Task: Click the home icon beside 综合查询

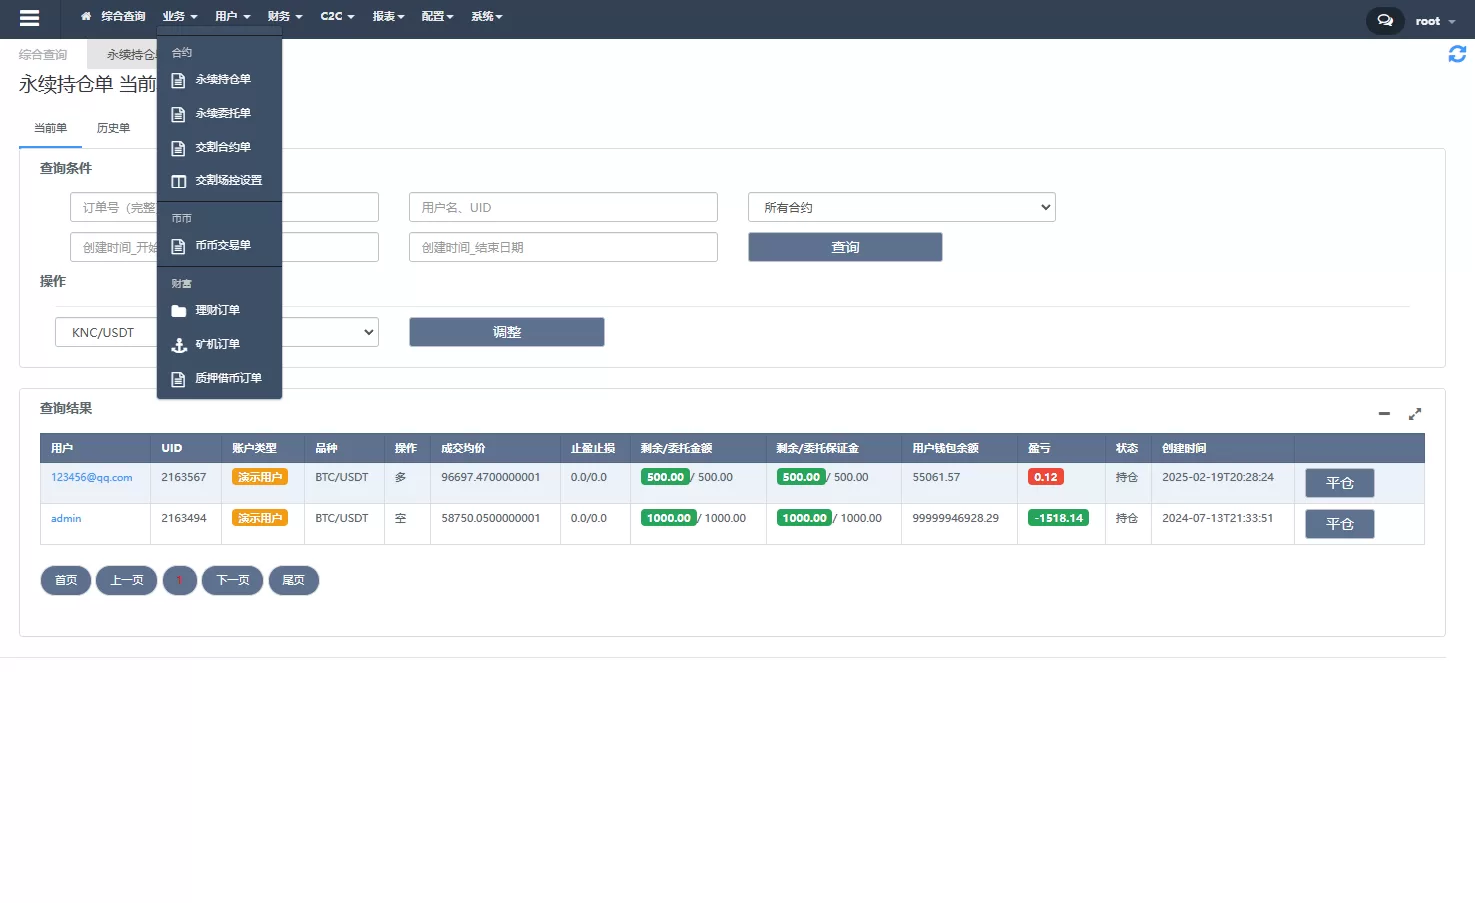Action: pyautogui.click(x=86, y=16)
